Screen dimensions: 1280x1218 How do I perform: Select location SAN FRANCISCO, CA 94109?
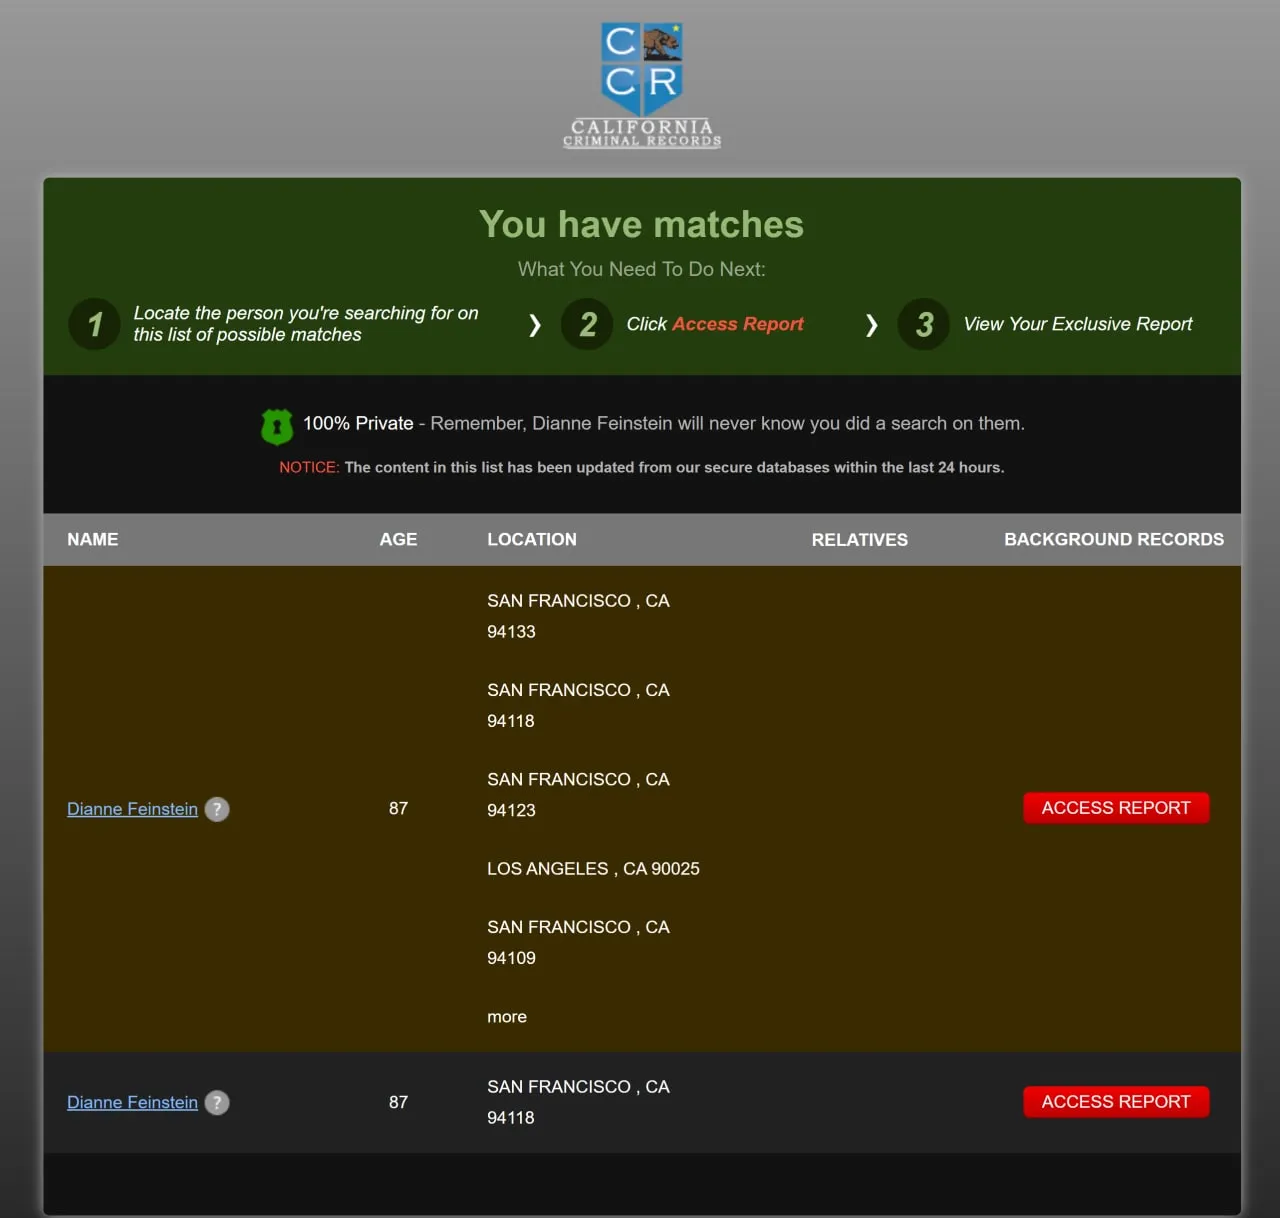click(578, 942)
